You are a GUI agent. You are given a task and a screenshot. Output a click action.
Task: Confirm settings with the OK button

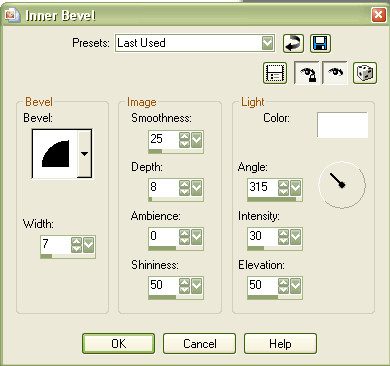pyautogui.click(x=118, y=344)
